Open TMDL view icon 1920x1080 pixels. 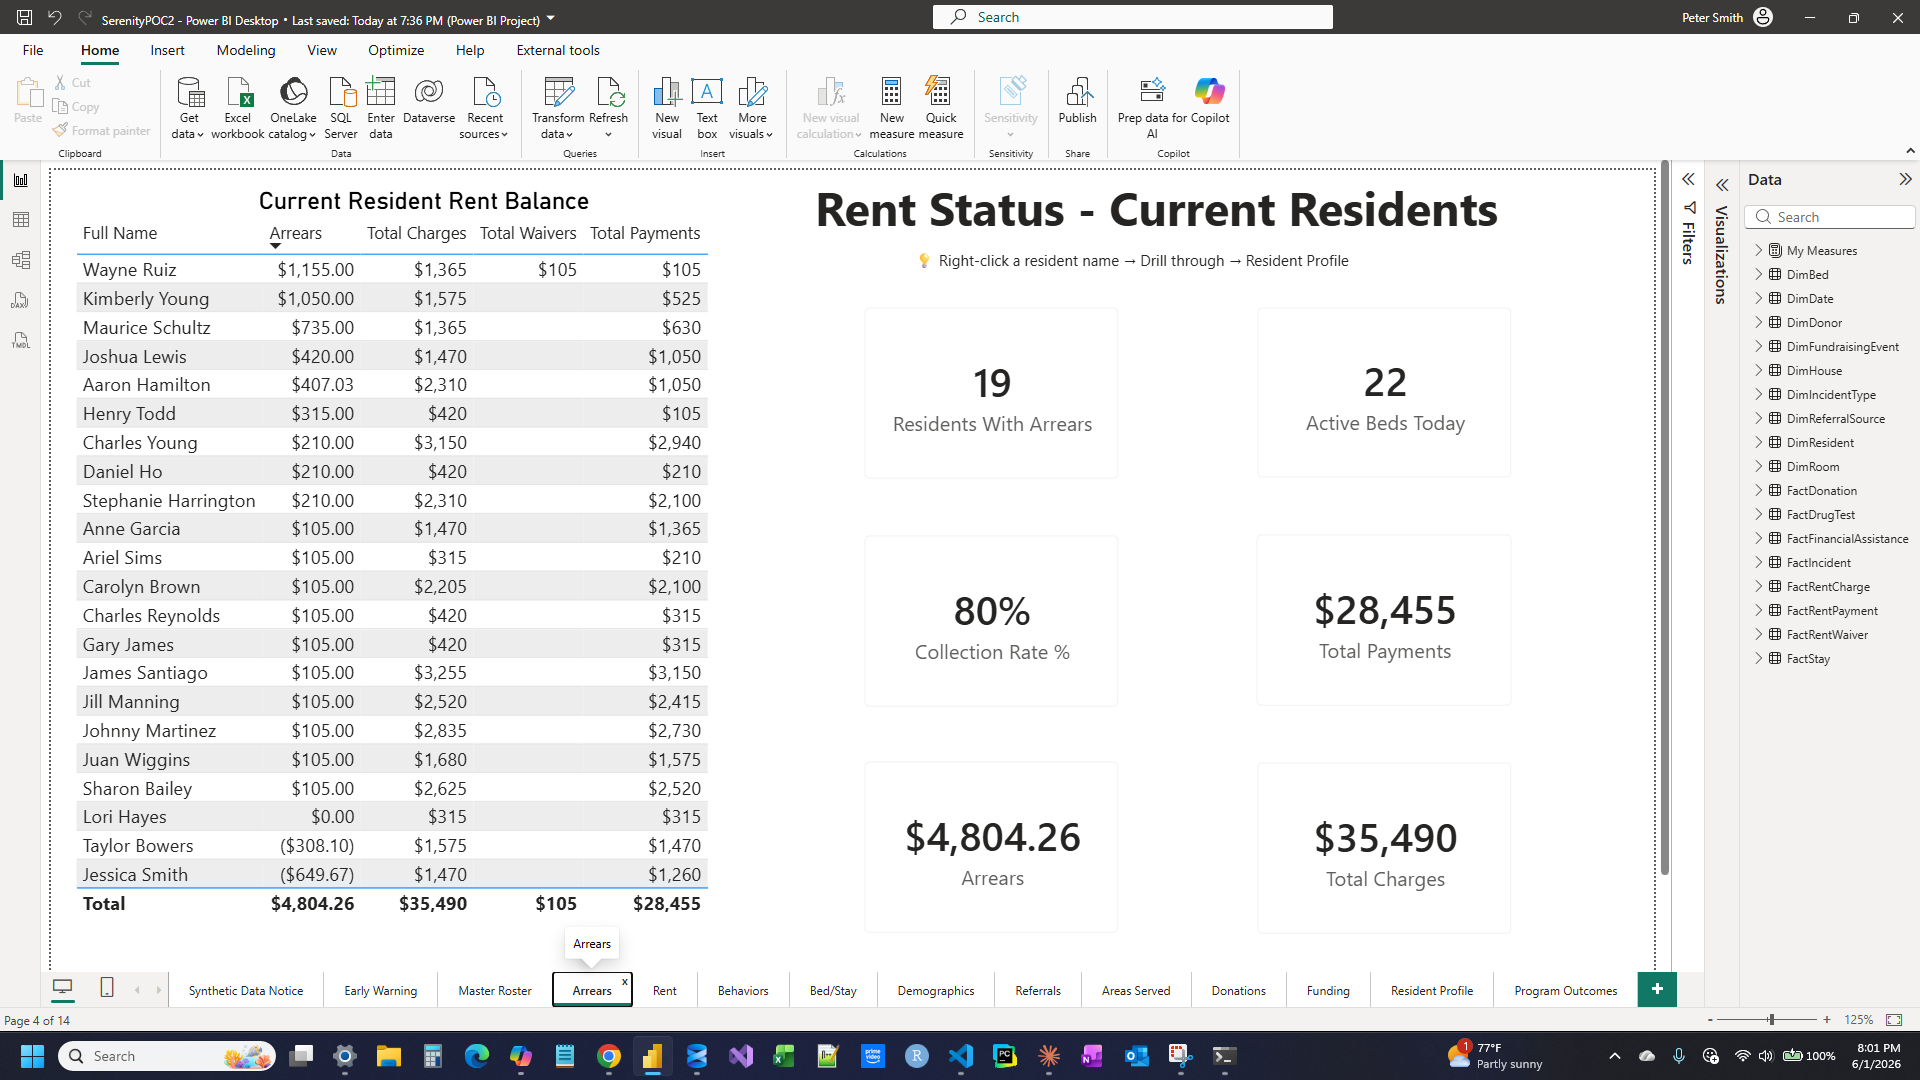tap(20, 340)
